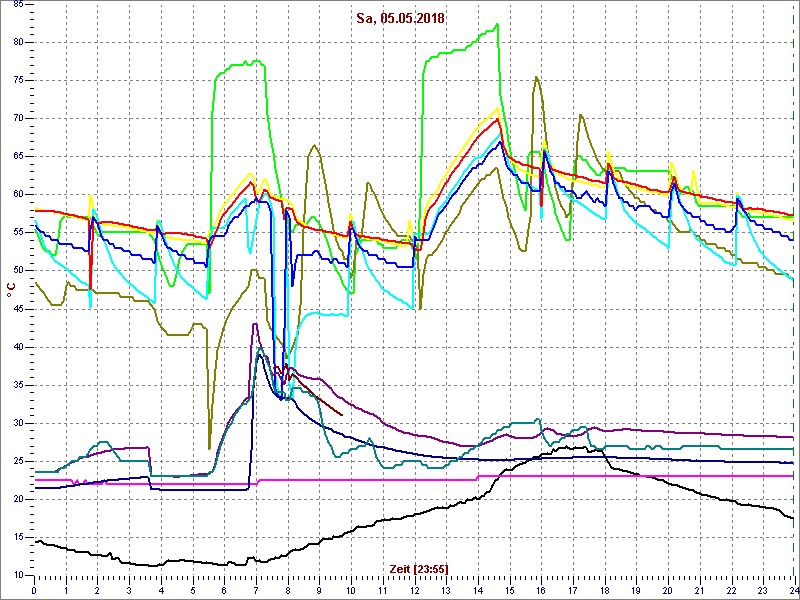Select the 75 value on temperature axis
Image resolution: width=800 pixels, height=600 pixels.
[18, 81]
